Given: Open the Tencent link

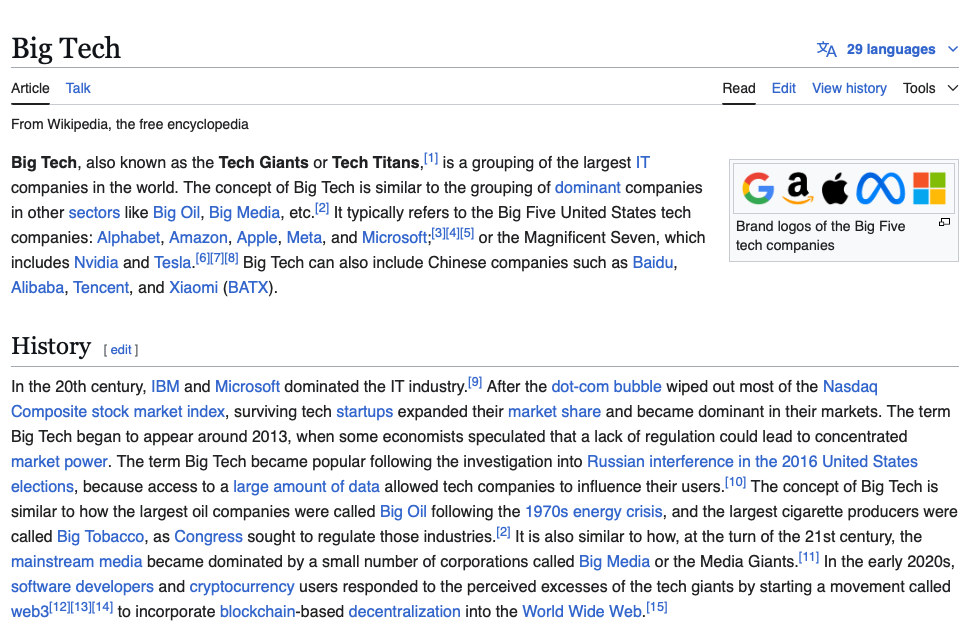Looking at the screenshot, I should point(101,287).
